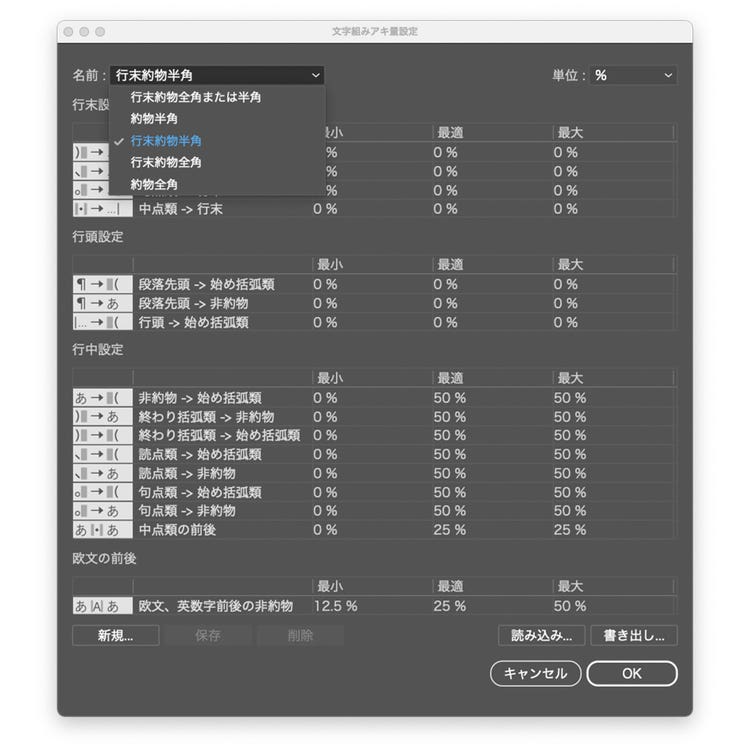Choose 約物全角 at the list bottom

(154, 185)
